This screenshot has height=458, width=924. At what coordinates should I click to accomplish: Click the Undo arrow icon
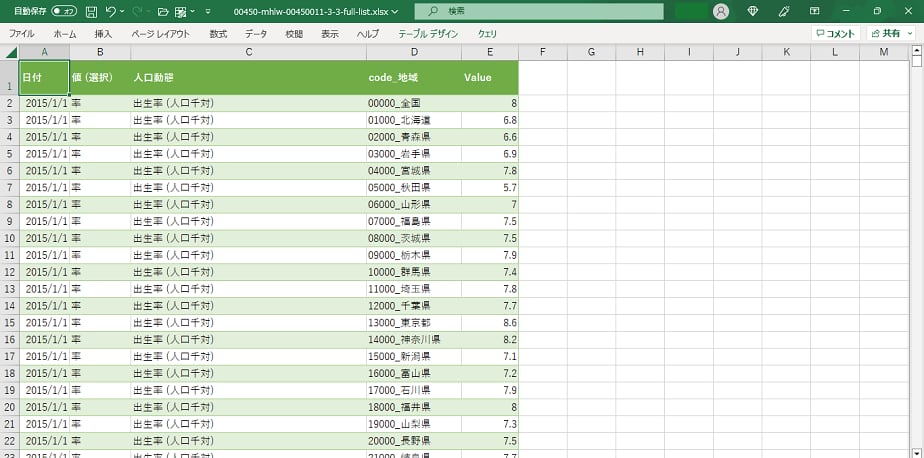tap(111, 11)
